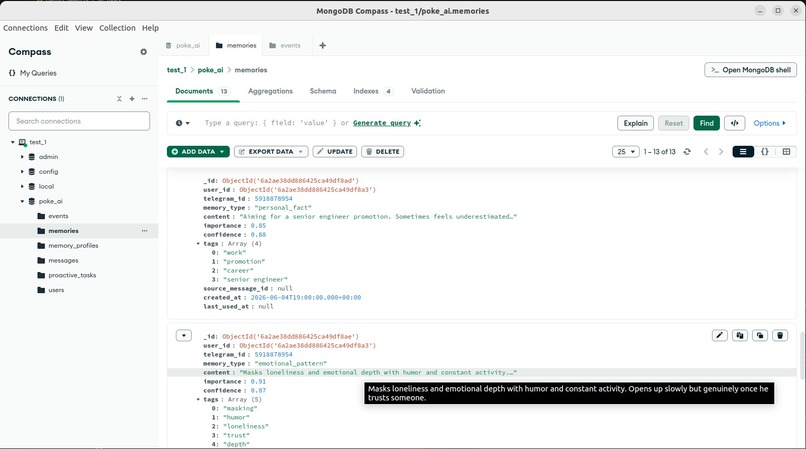
Task: Click Generate query link
Action: pos(382,123)
